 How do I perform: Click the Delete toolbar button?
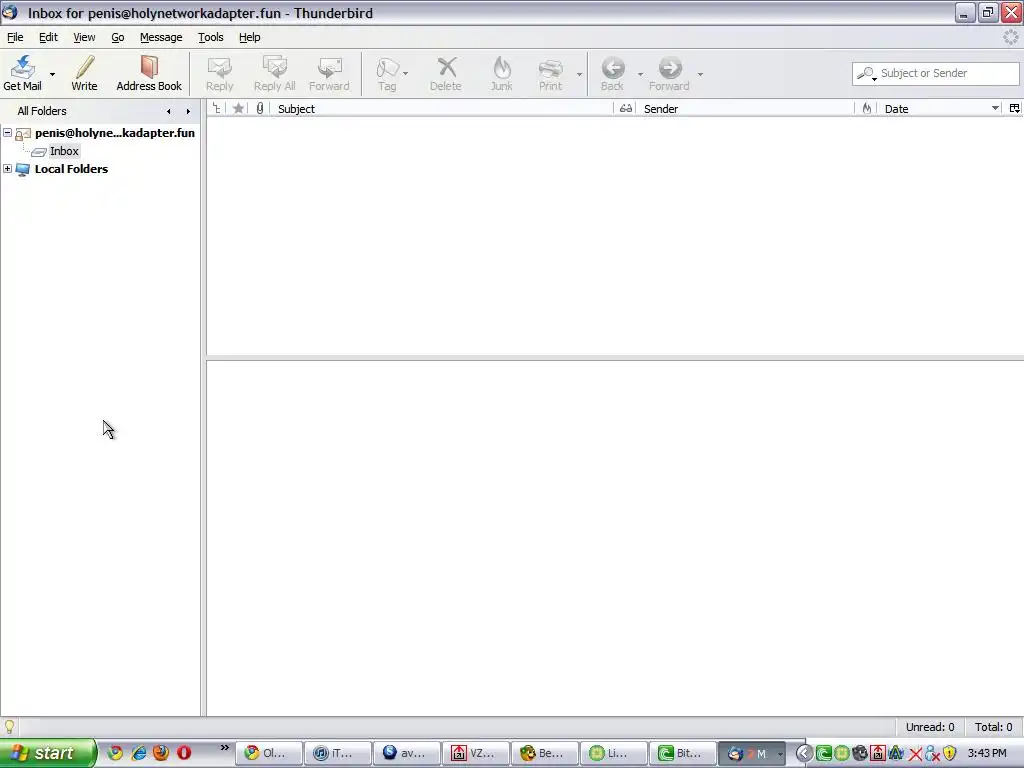[446, 73]
